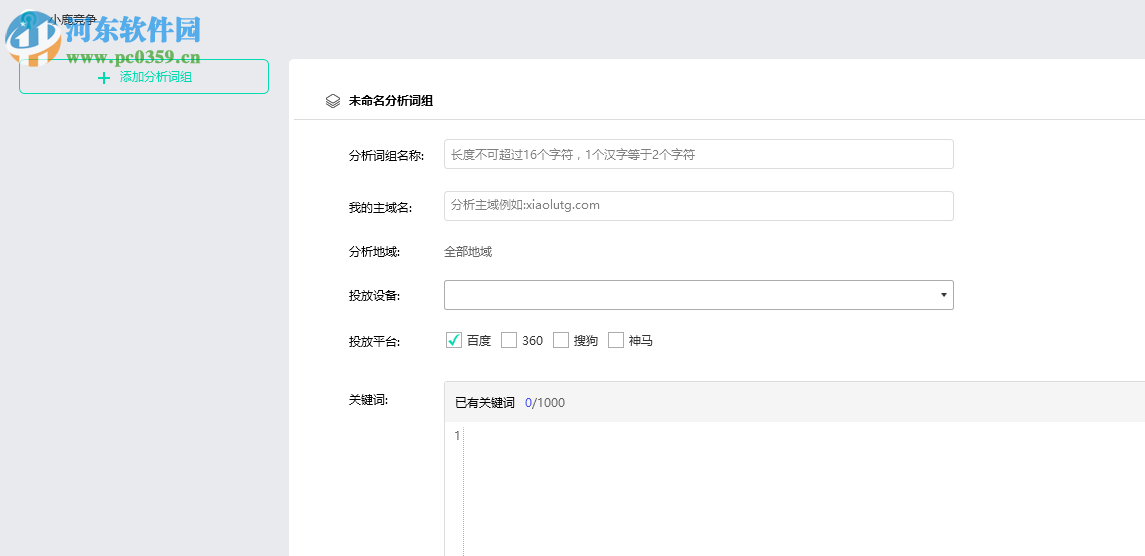
Task: Focus the 我的主域名 input field
Action: (699, 206)
